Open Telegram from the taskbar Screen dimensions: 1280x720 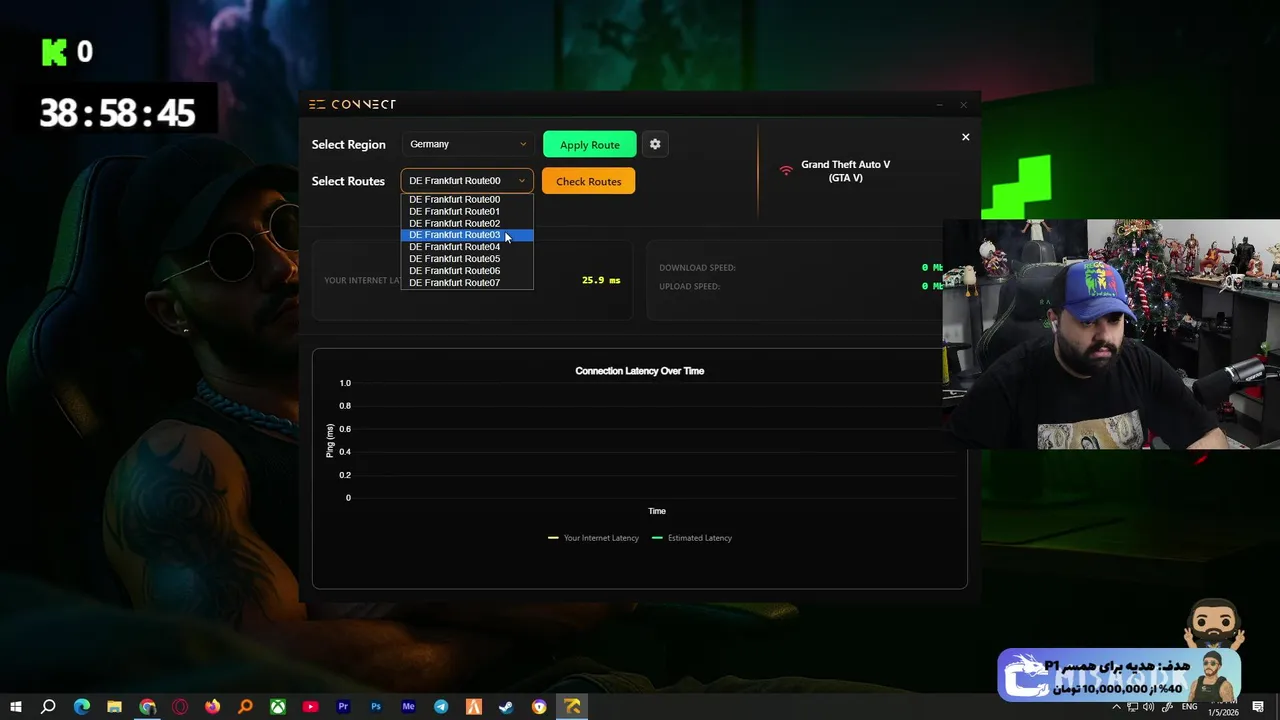[441, 707]
